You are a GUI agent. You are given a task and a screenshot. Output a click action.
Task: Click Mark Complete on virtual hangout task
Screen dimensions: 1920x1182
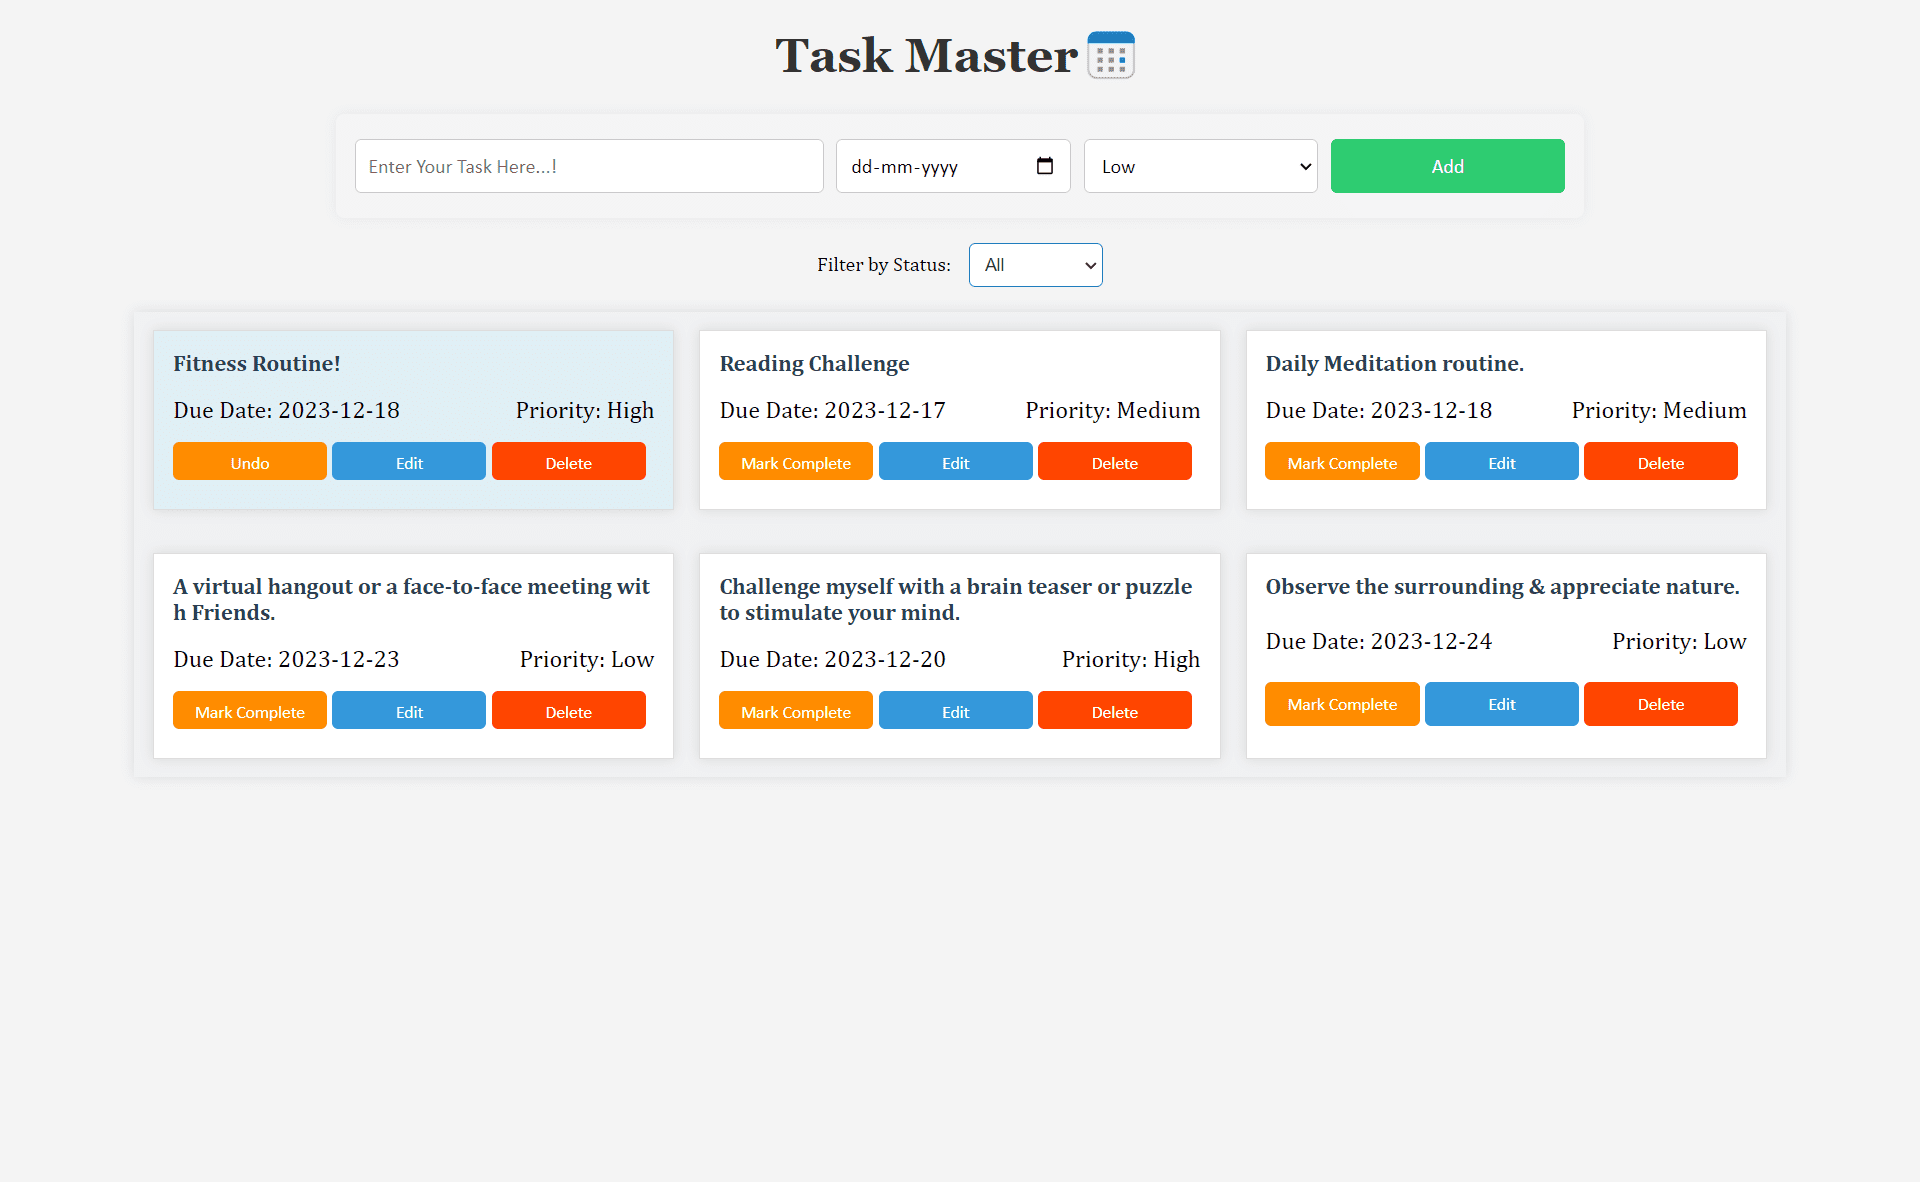tap(250, 710)
